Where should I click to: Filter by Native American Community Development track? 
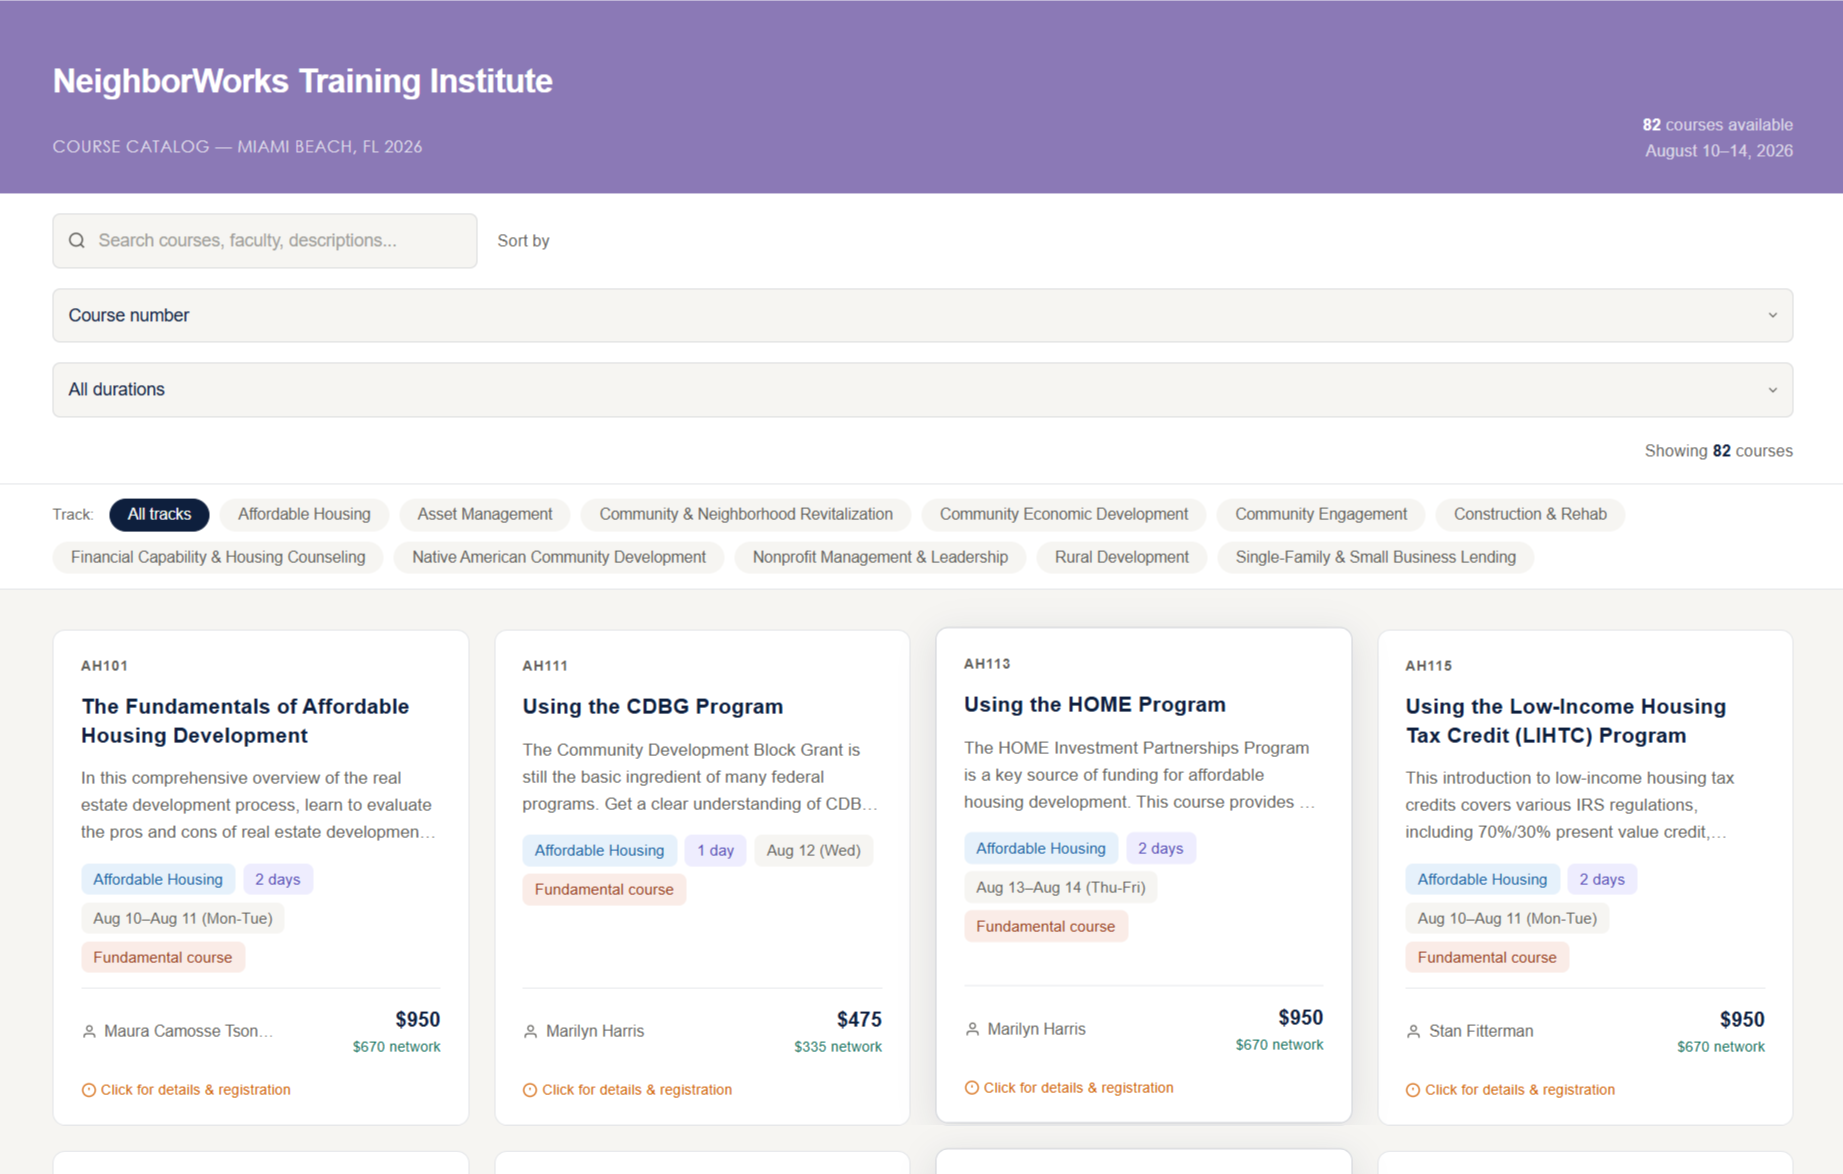pos(559,557)
